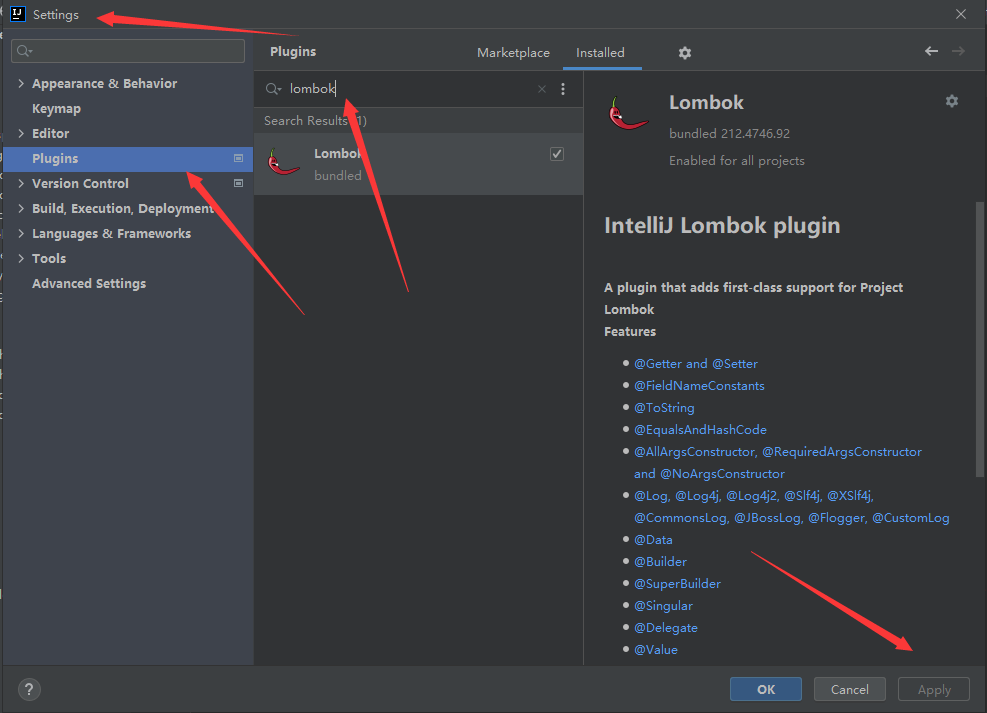The image size is (987, 713).
Task: Expand Languages & Frameworks section
Action: click(21, 234)
